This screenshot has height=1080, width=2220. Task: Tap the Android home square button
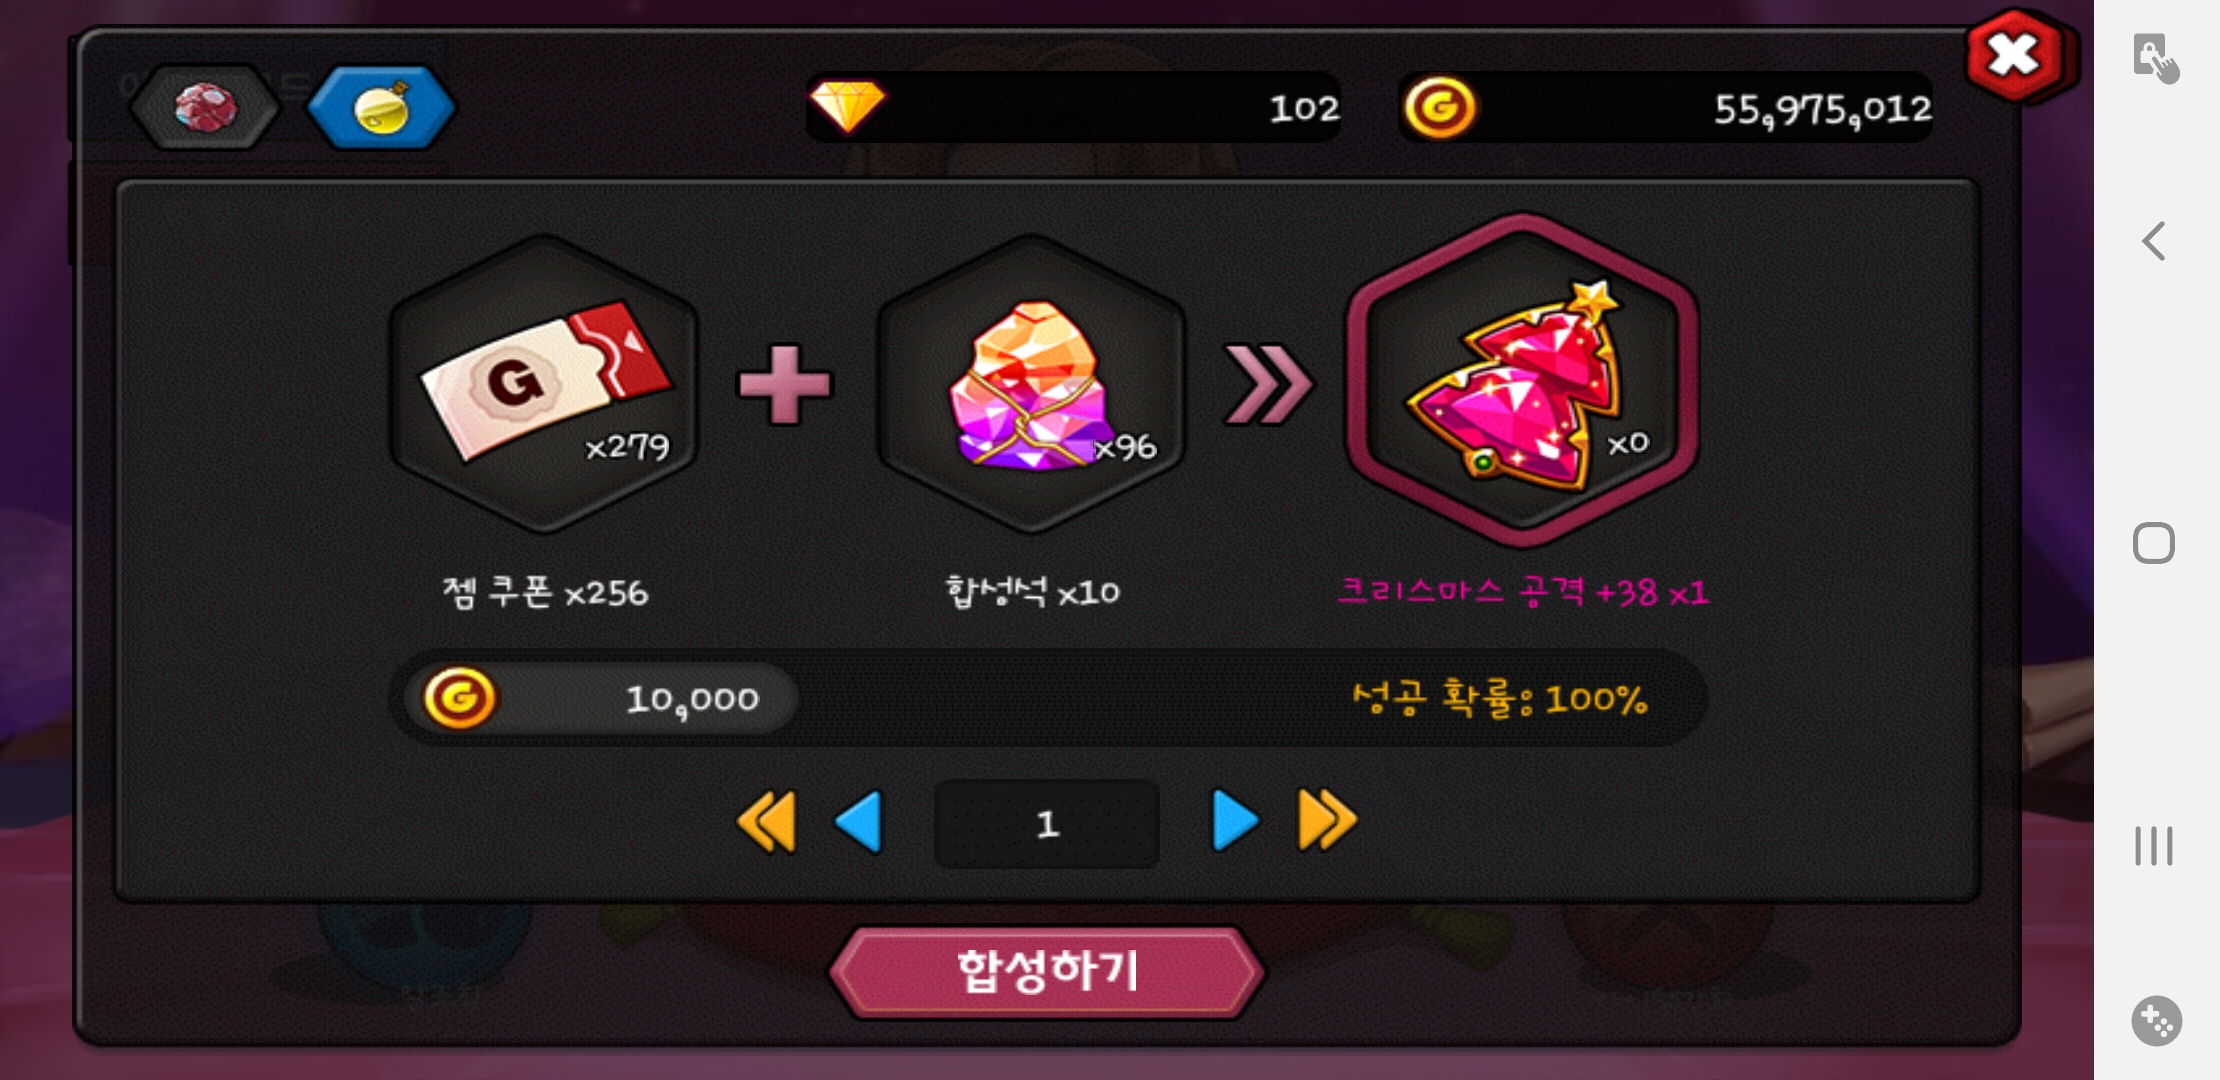[x=2154, y=543]
